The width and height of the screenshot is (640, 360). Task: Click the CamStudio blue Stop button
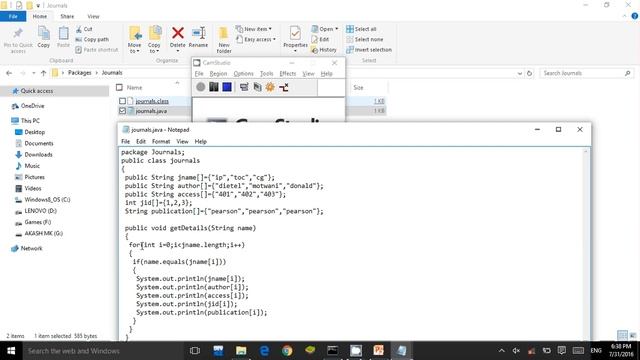[227, 87]
